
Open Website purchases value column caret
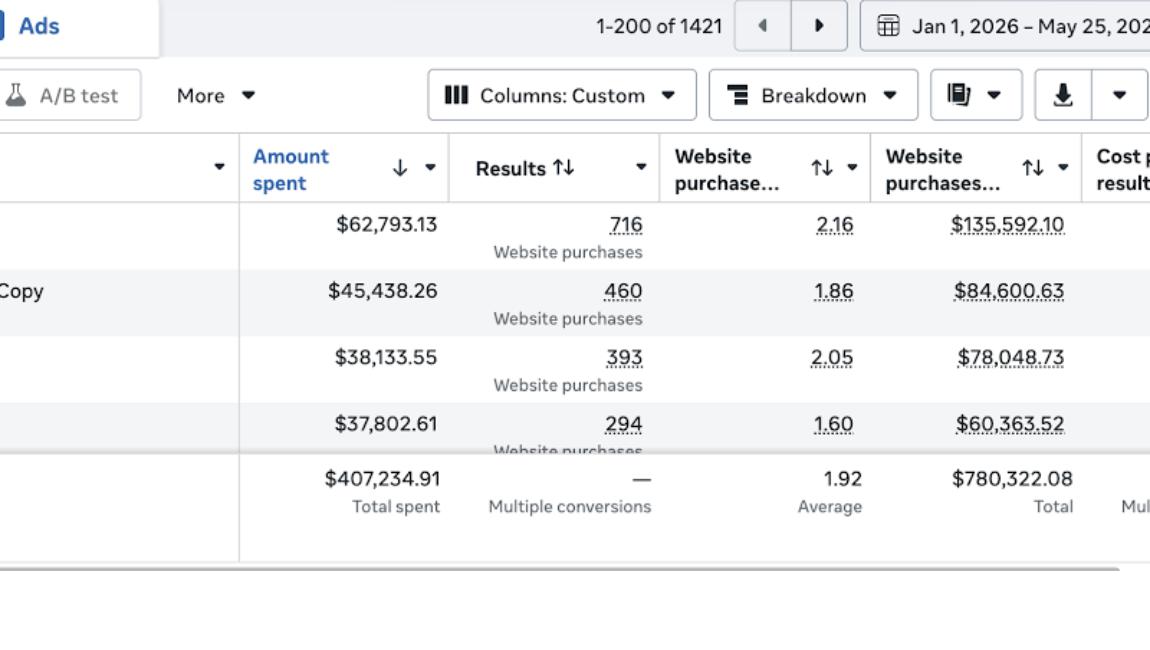point(1063,168)
